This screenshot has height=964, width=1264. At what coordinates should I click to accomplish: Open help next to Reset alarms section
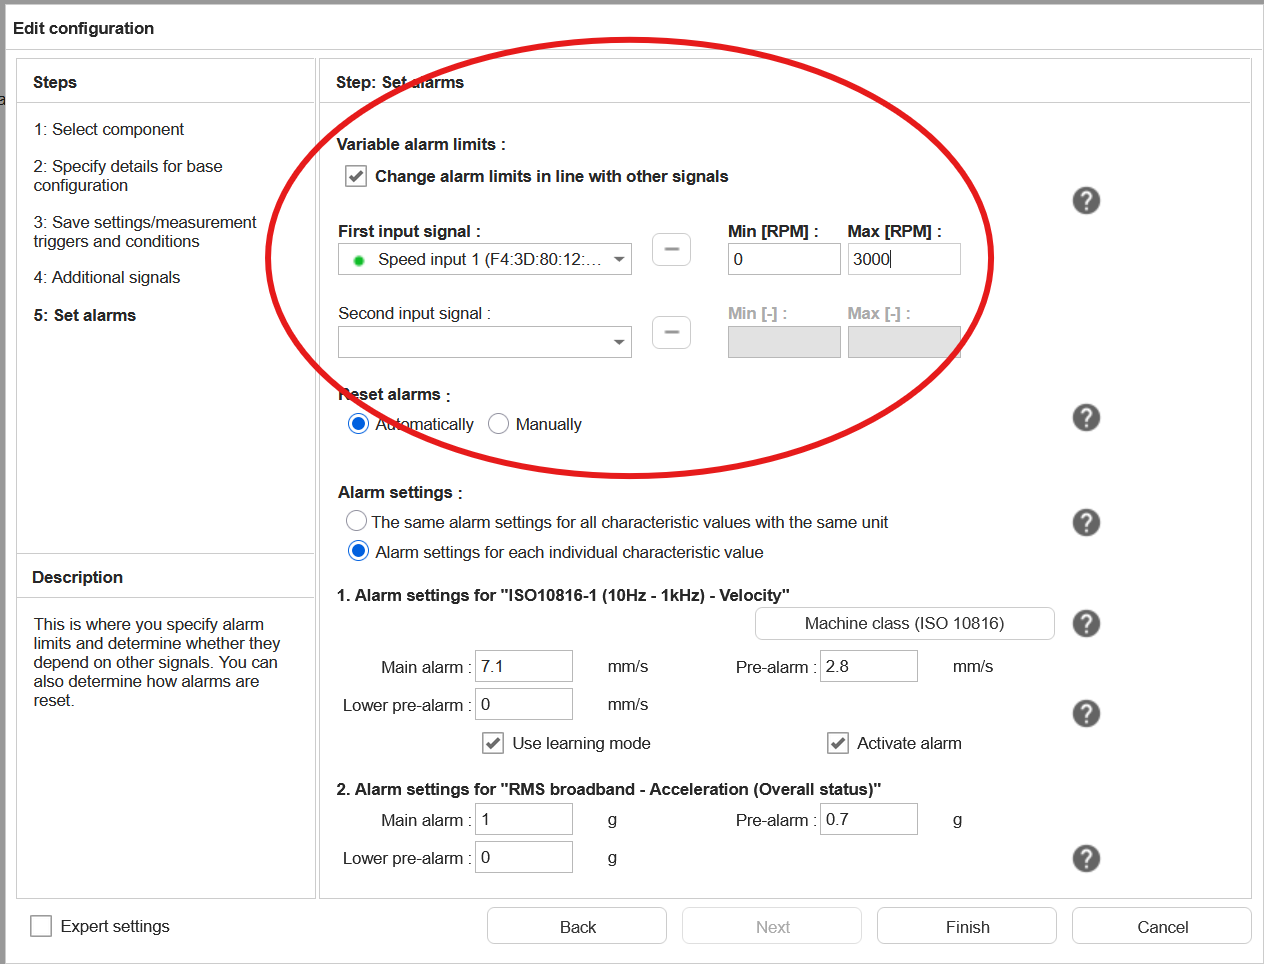click(1086, 417)
